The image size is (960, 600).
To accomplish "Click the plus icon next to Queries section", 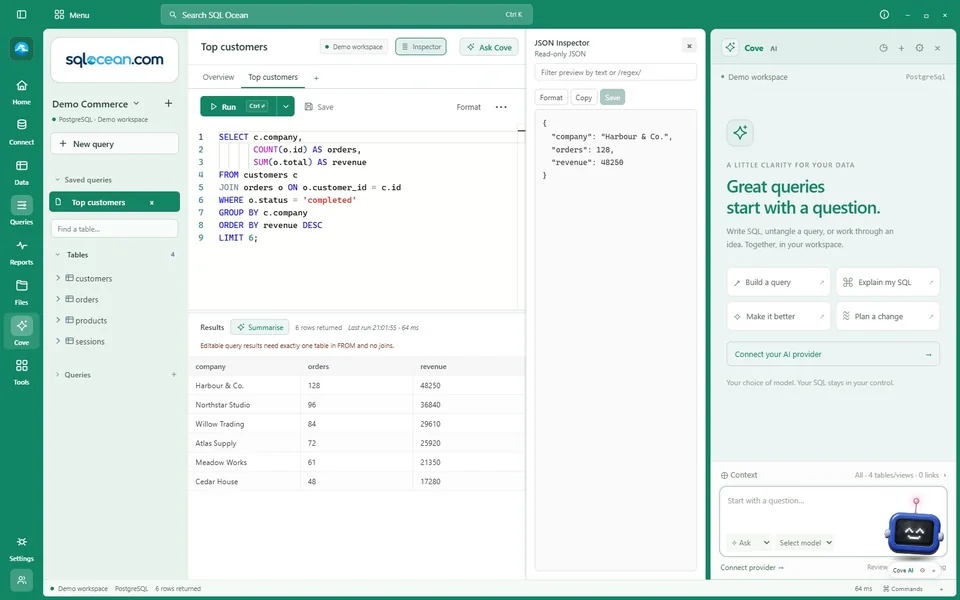I will (x=174, y=375).
